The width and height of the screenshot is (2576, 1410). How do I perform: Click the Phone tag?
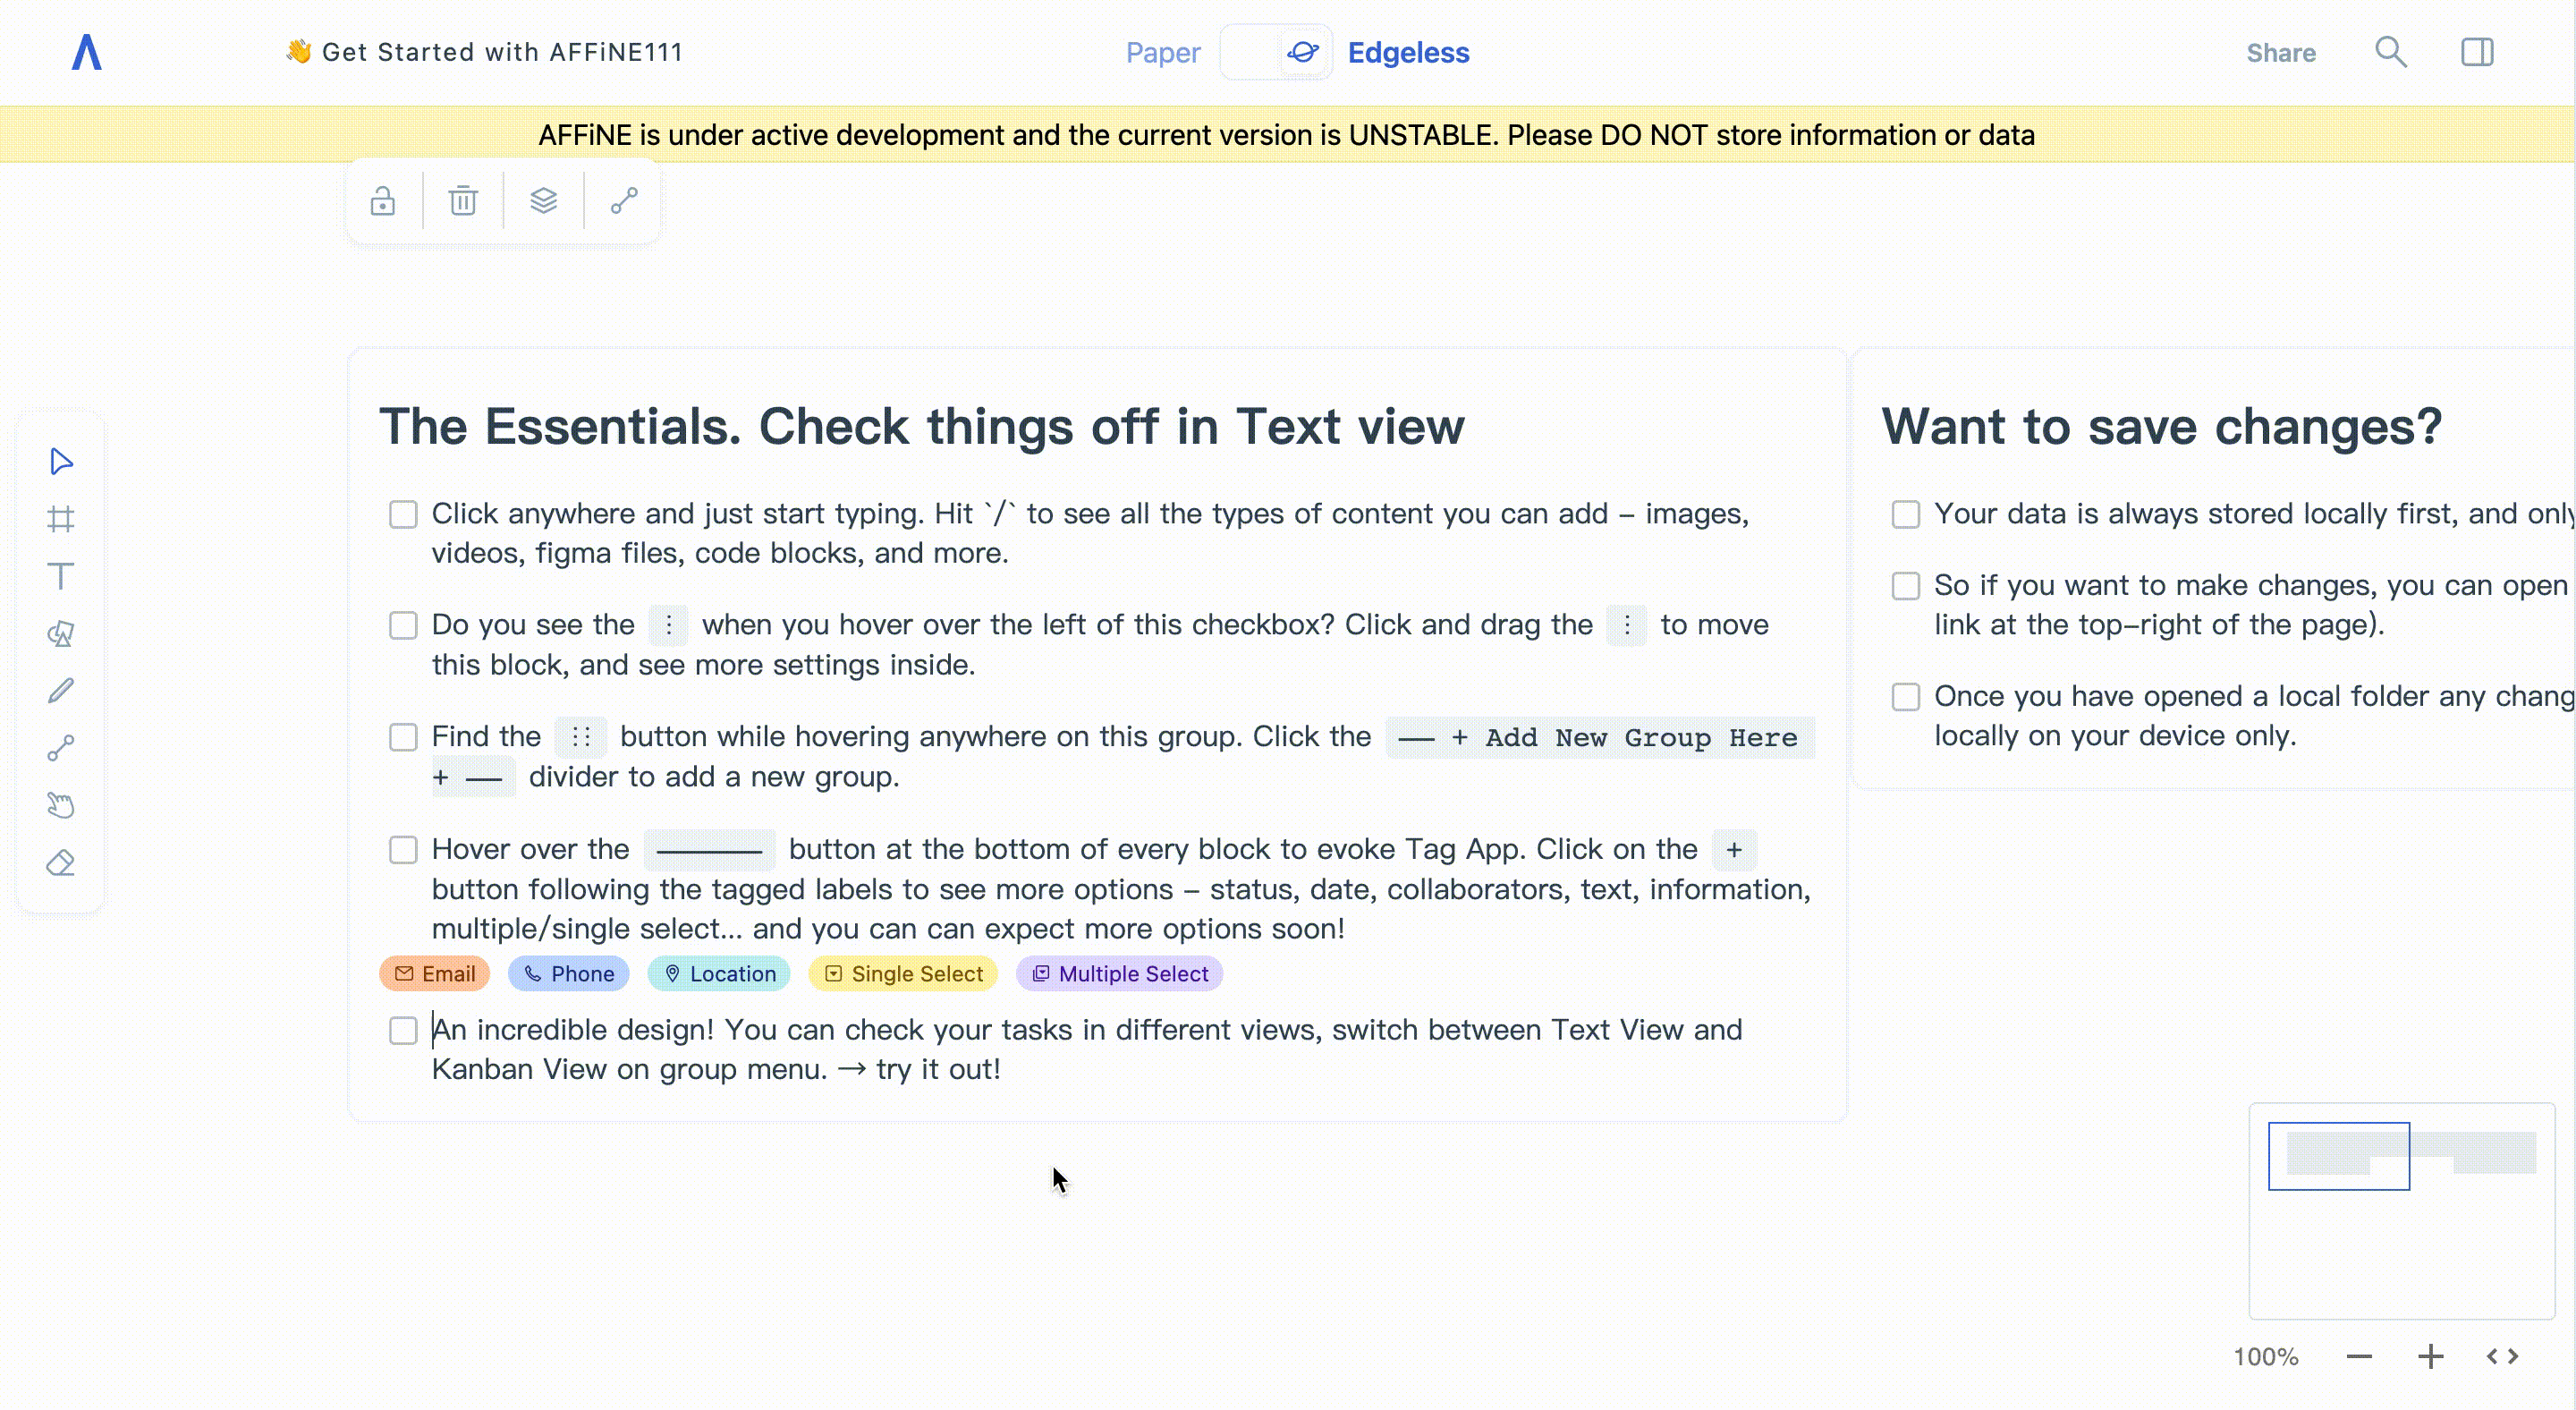click(x=569, y=974)
